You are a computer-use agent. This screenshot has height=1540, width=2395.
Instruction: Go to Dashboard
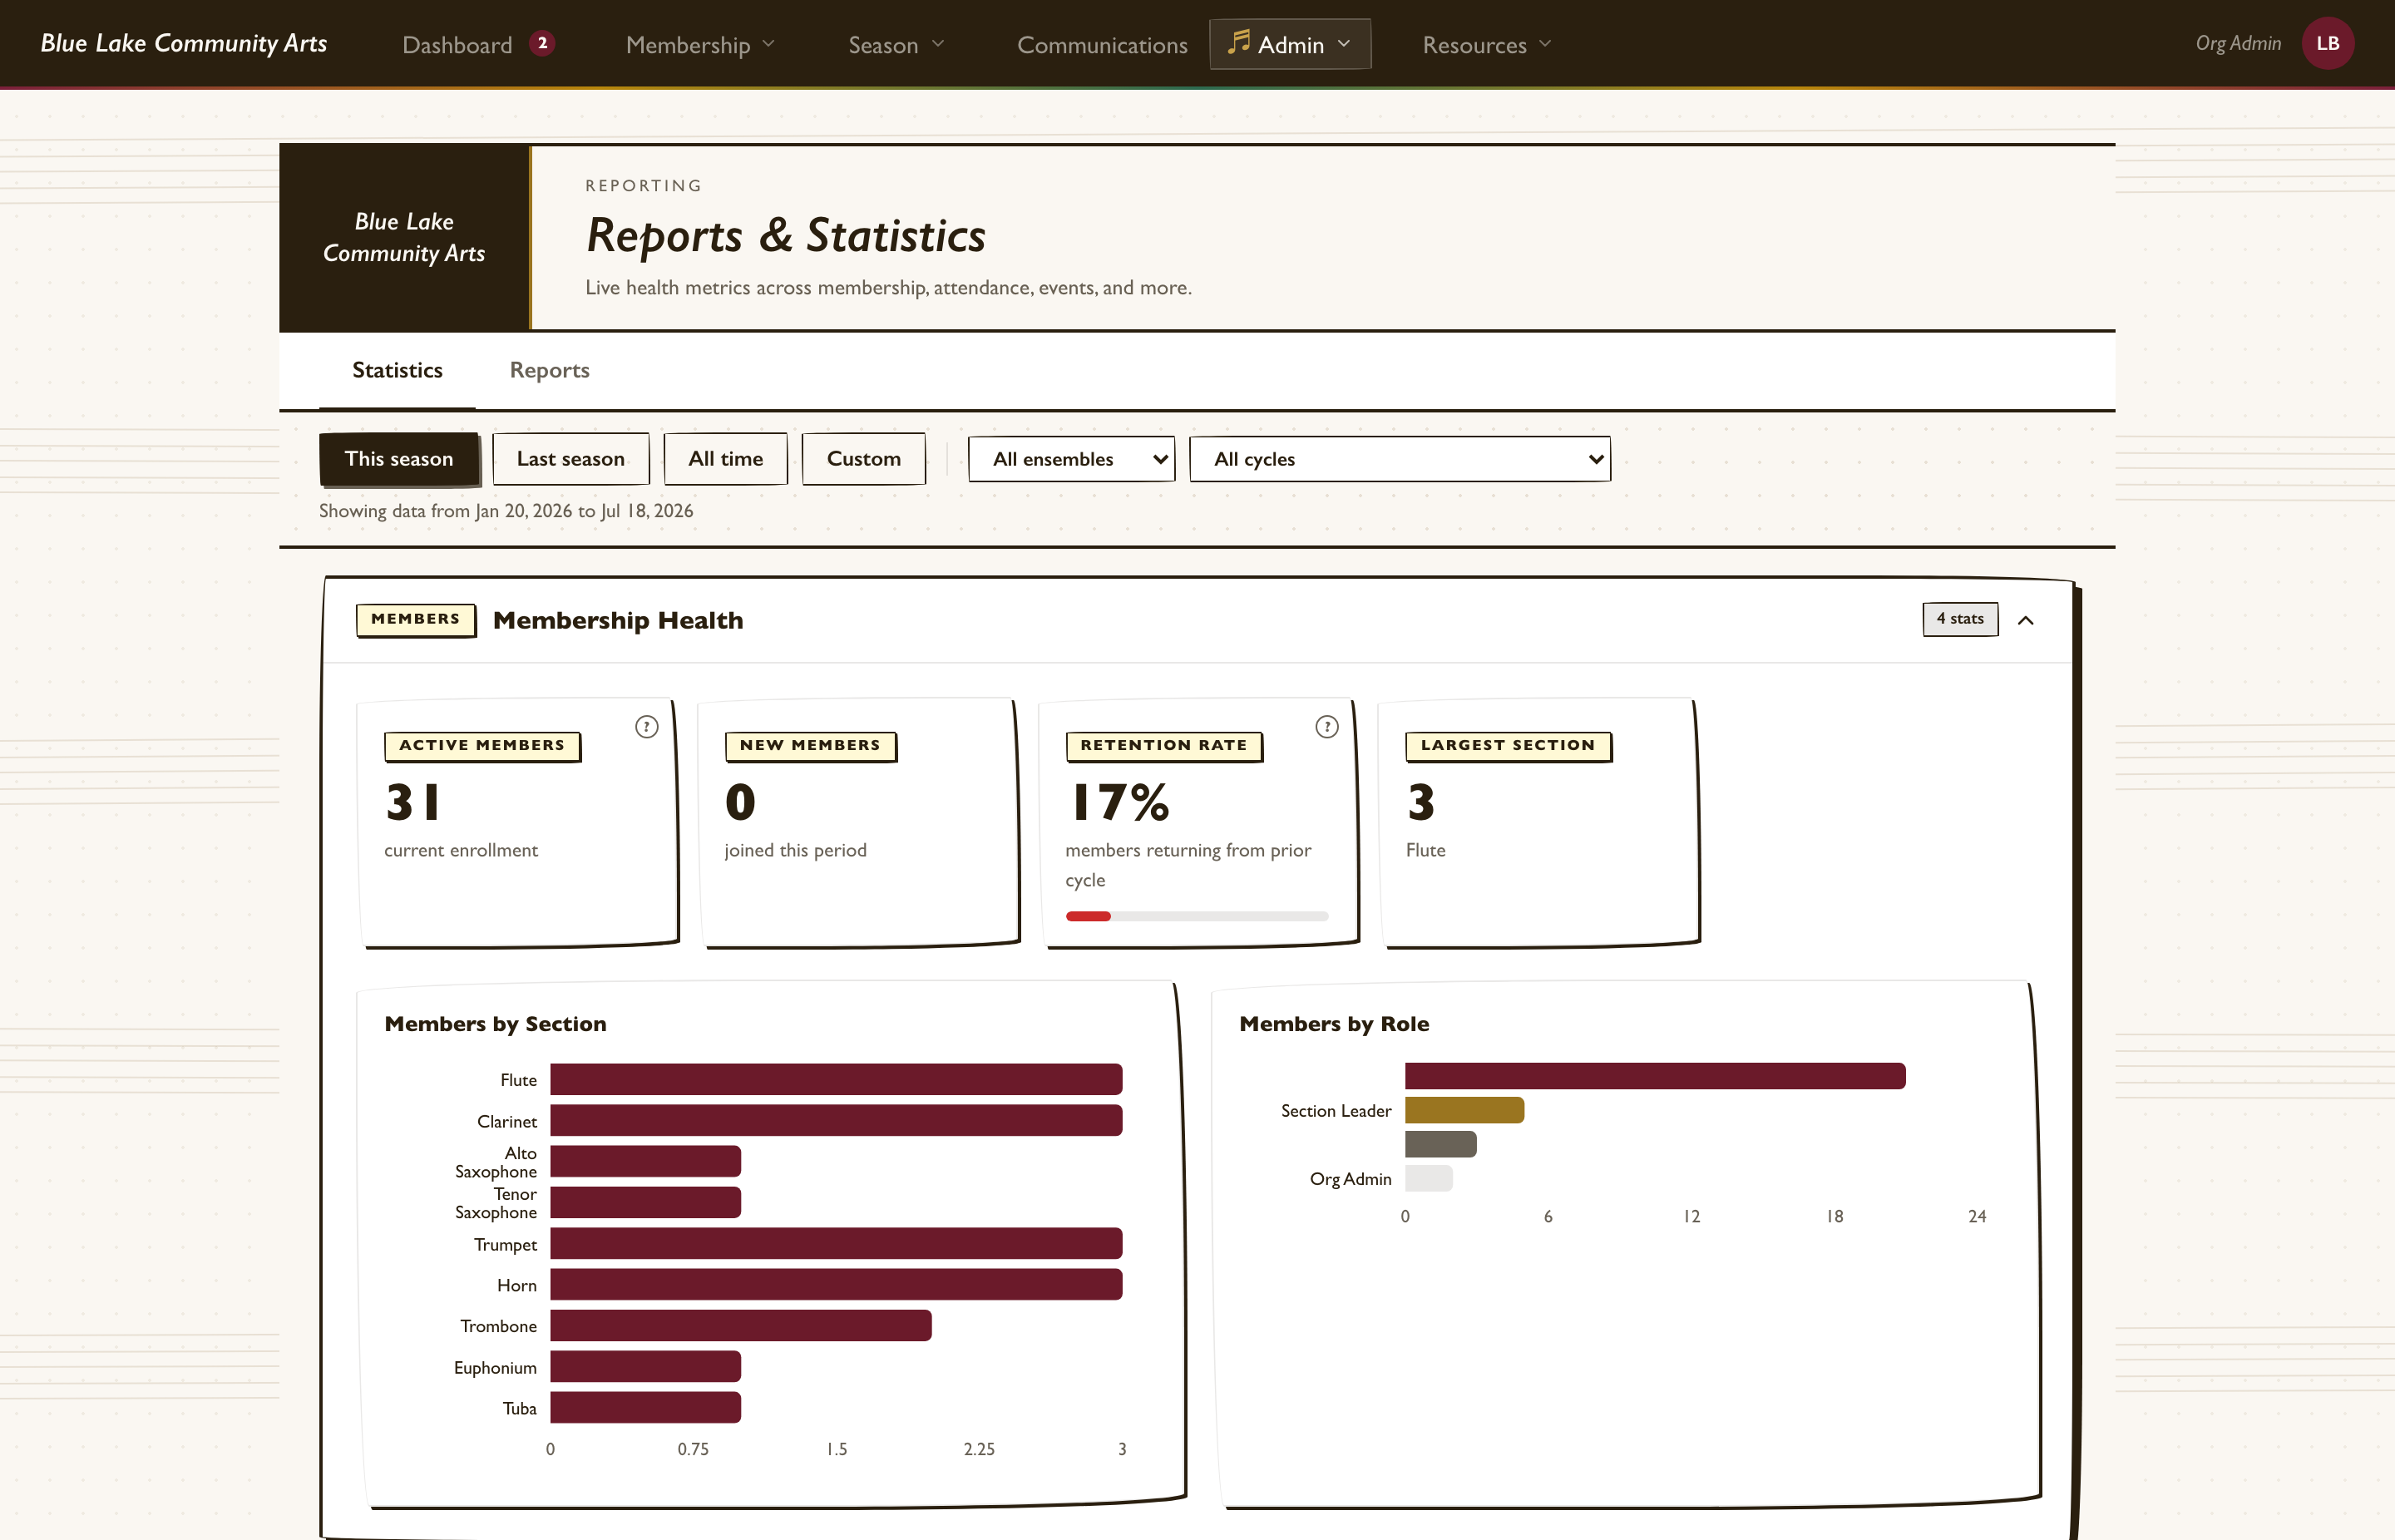click(x=457, y=45)
